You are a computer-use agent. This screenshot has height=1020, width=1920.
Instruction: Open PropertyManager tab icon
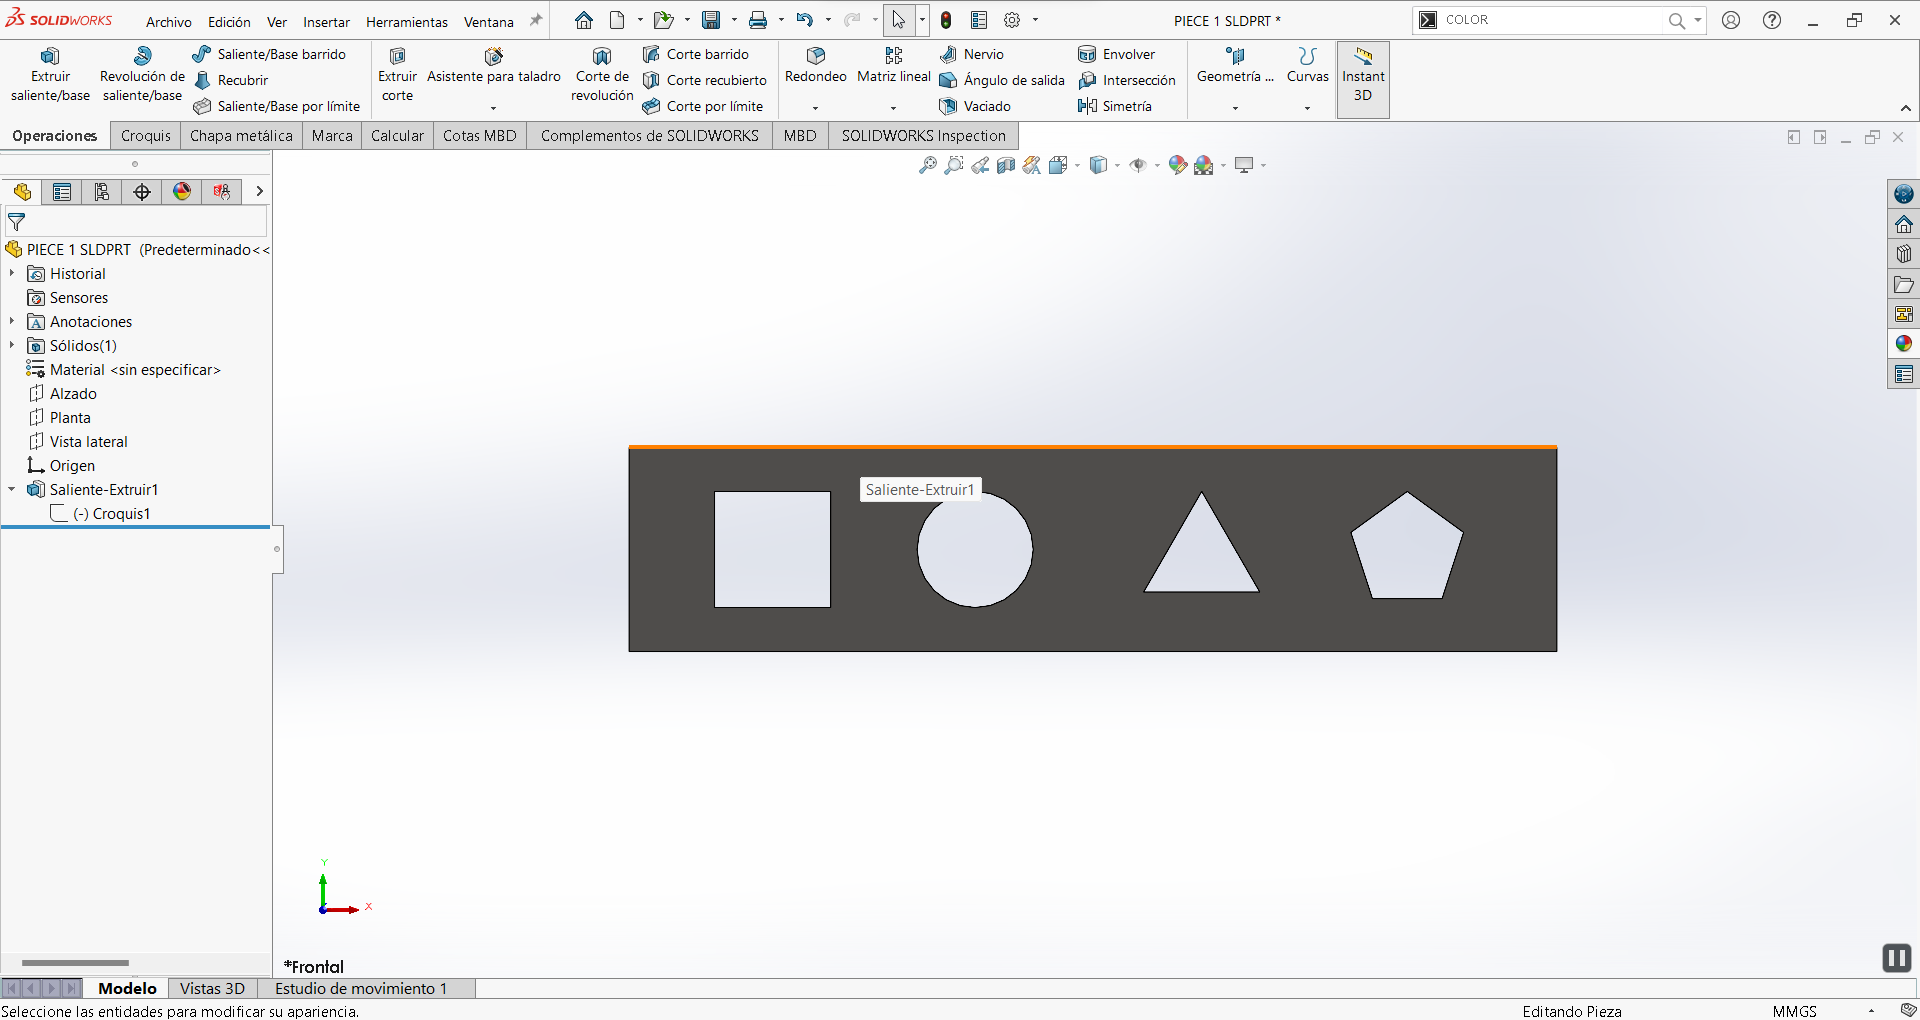point(62,191)
